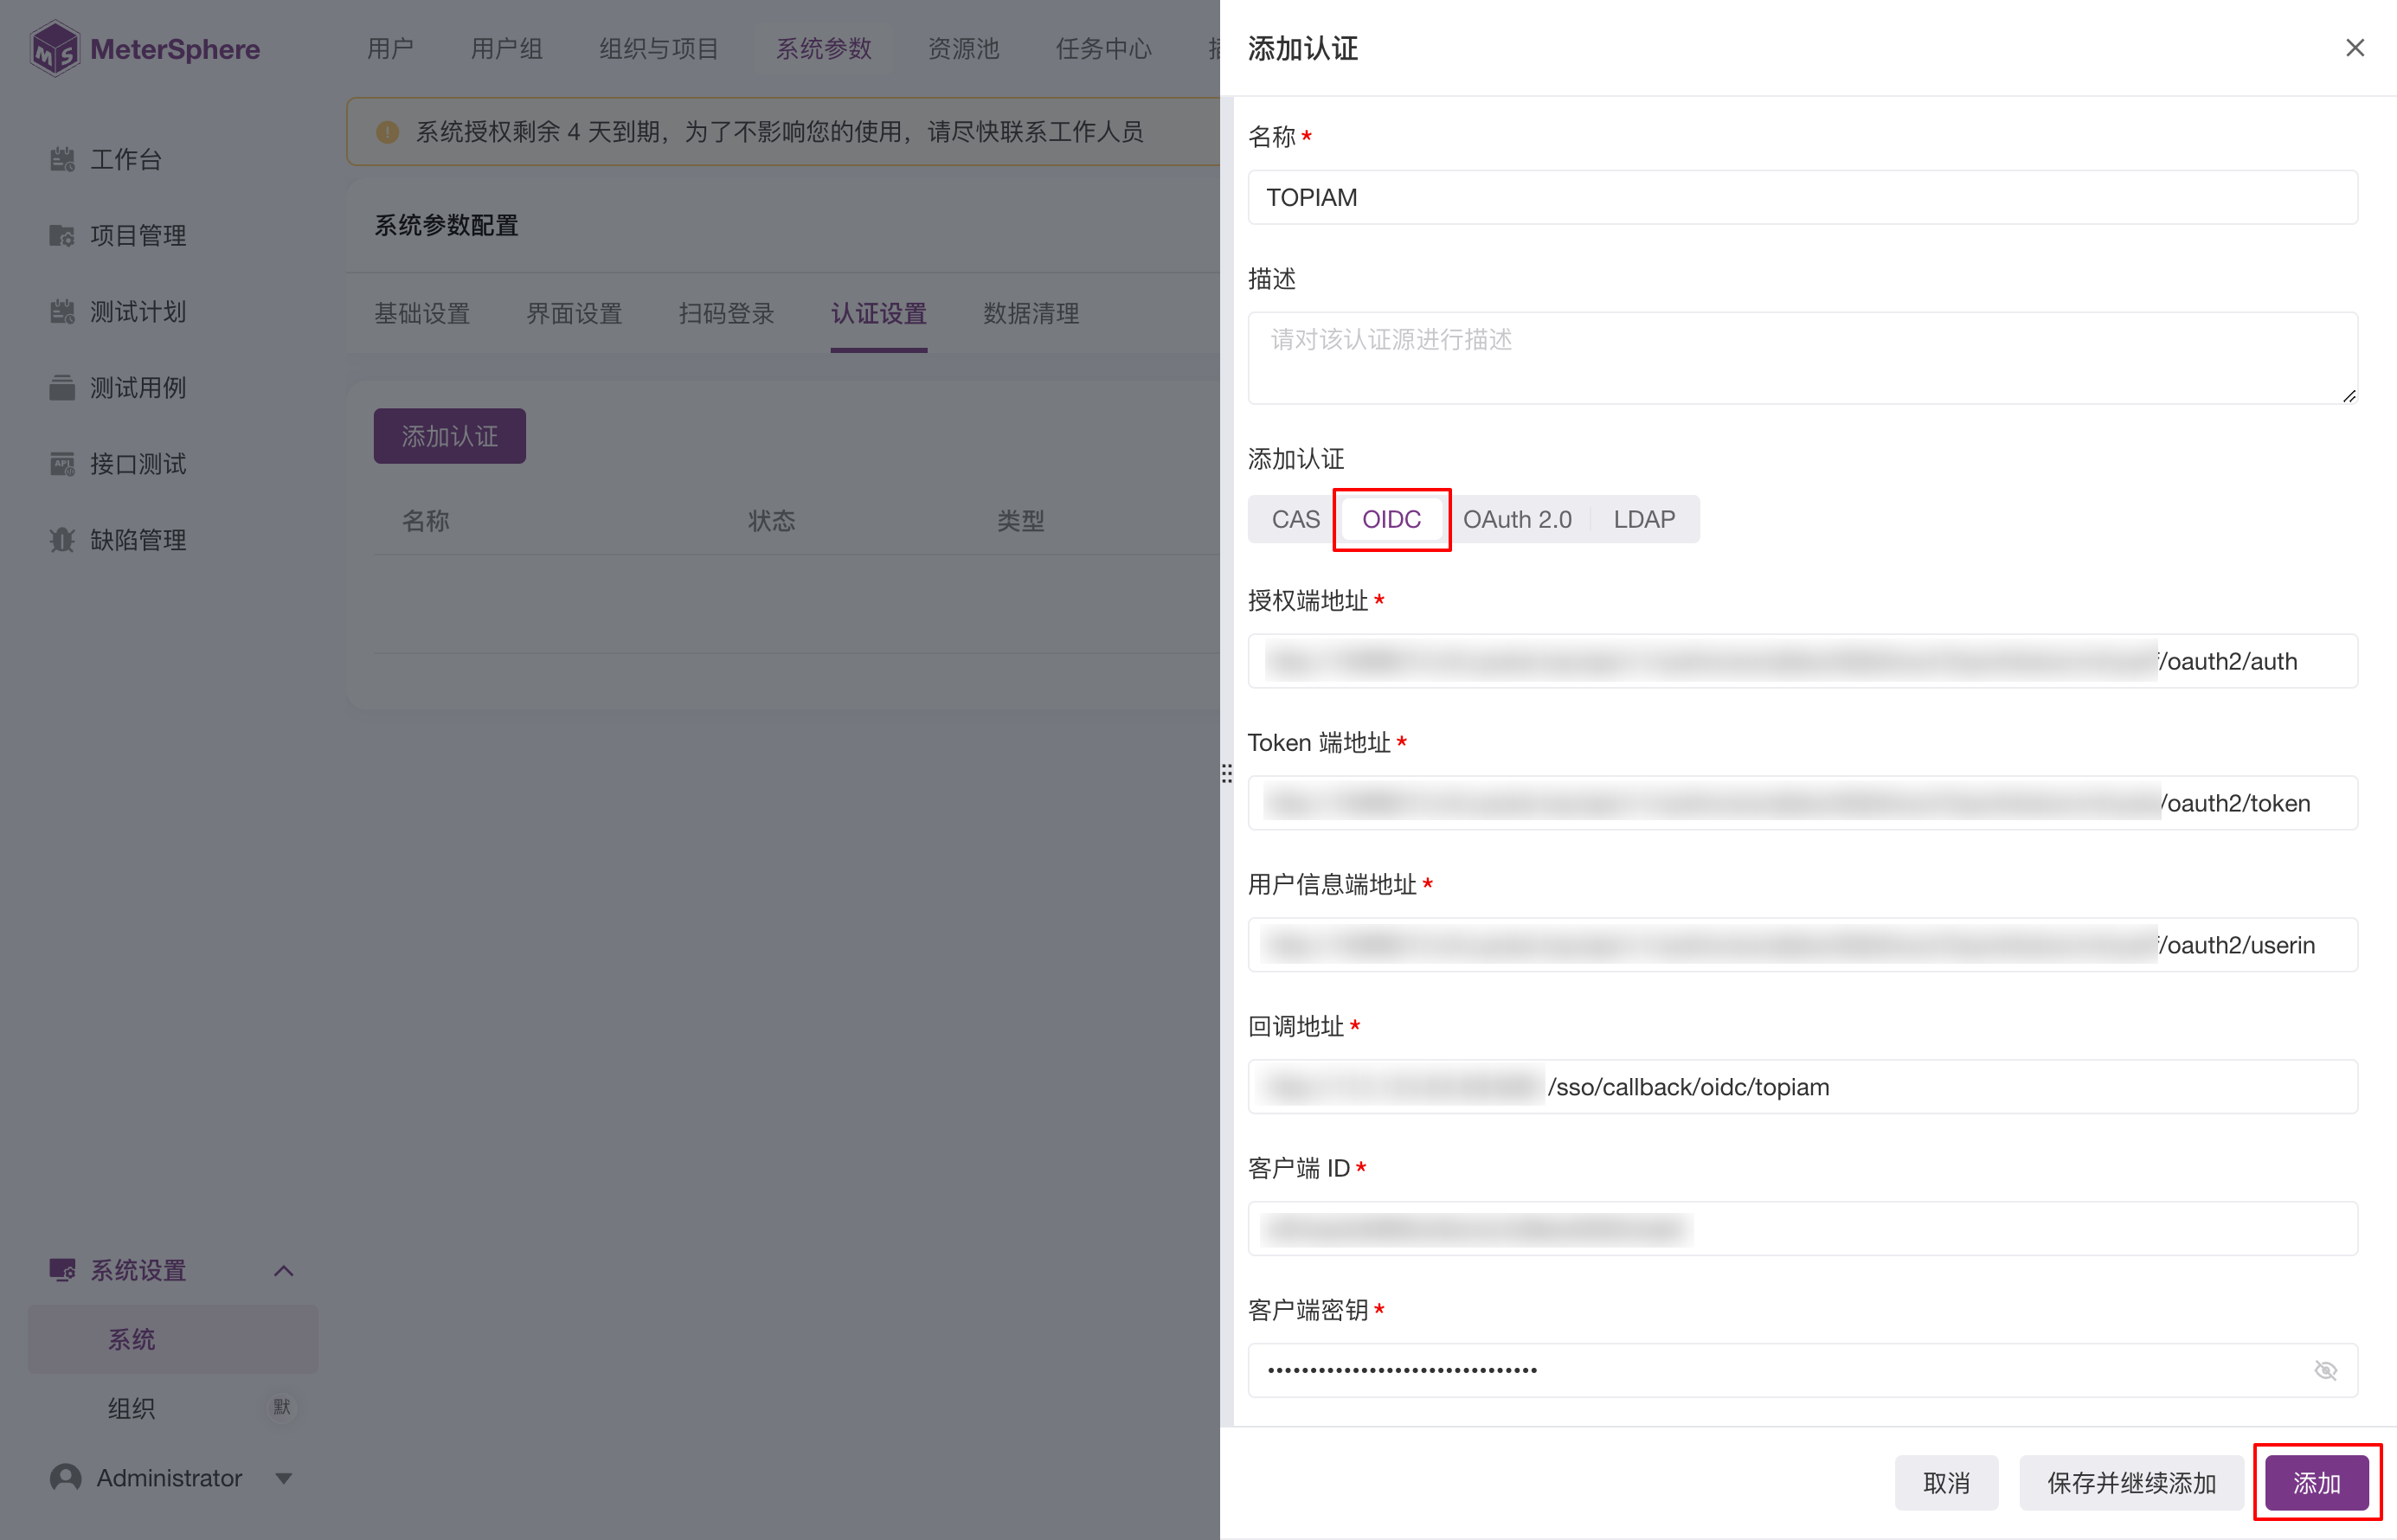Click the 保存并继续添加 button
The image size is (2397, 1540).
click(2130, 1483)
